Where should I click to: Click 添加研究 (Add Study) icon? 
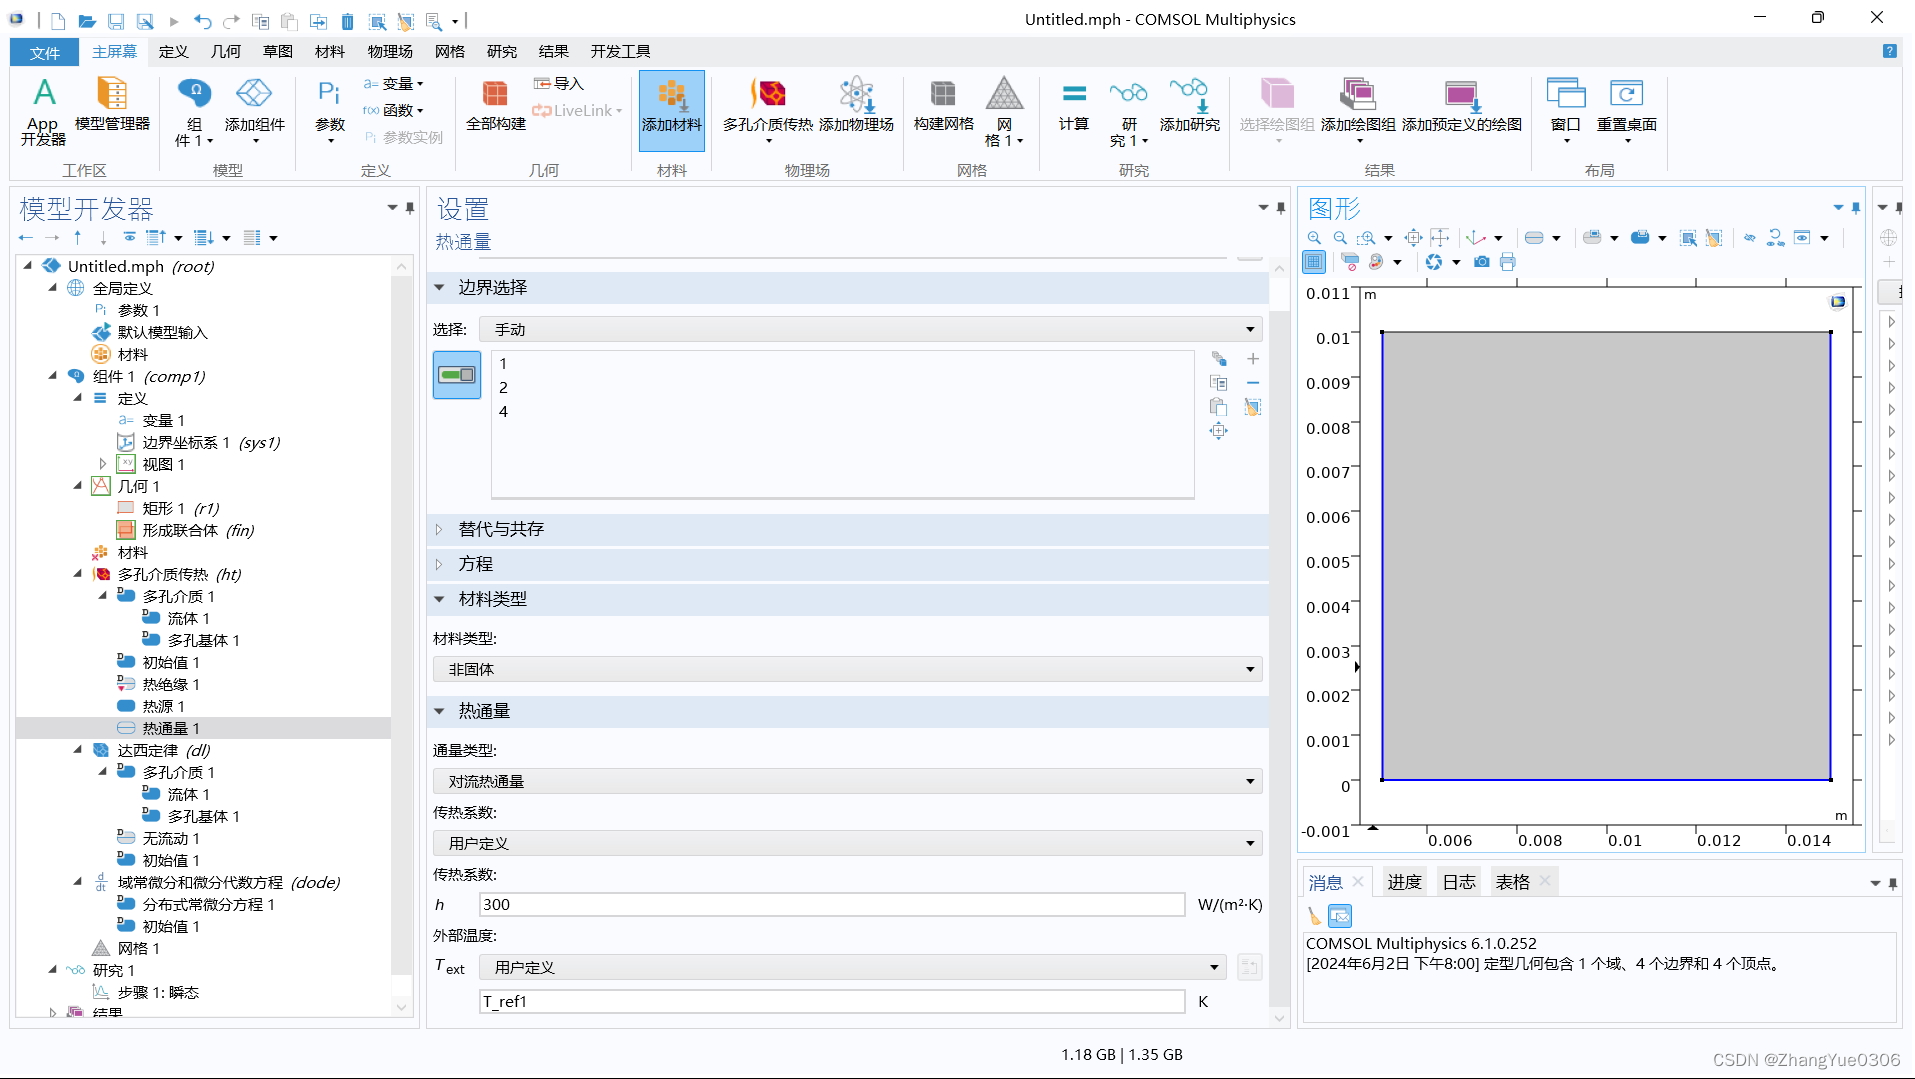[1190, 104]
